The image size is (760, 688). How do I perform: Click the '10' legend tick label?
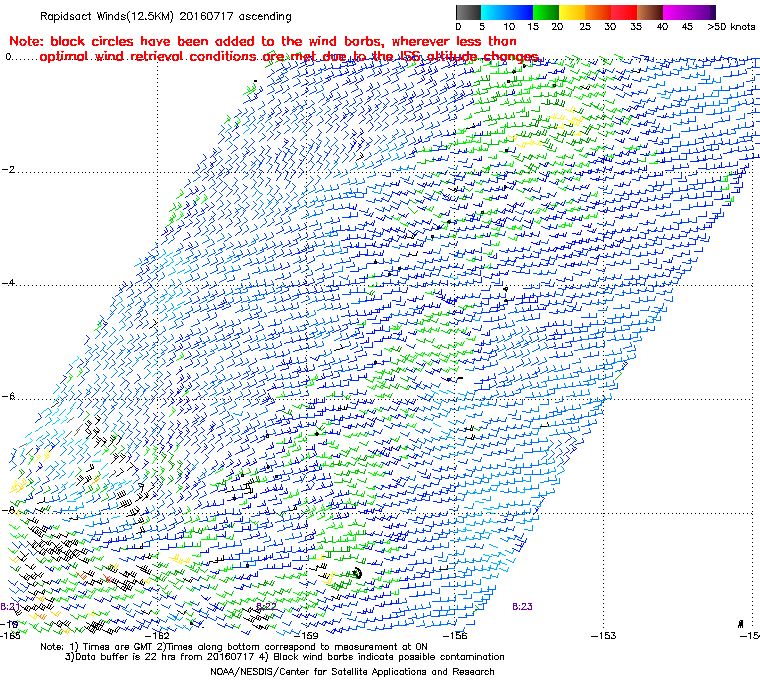[x=509, y=27]
